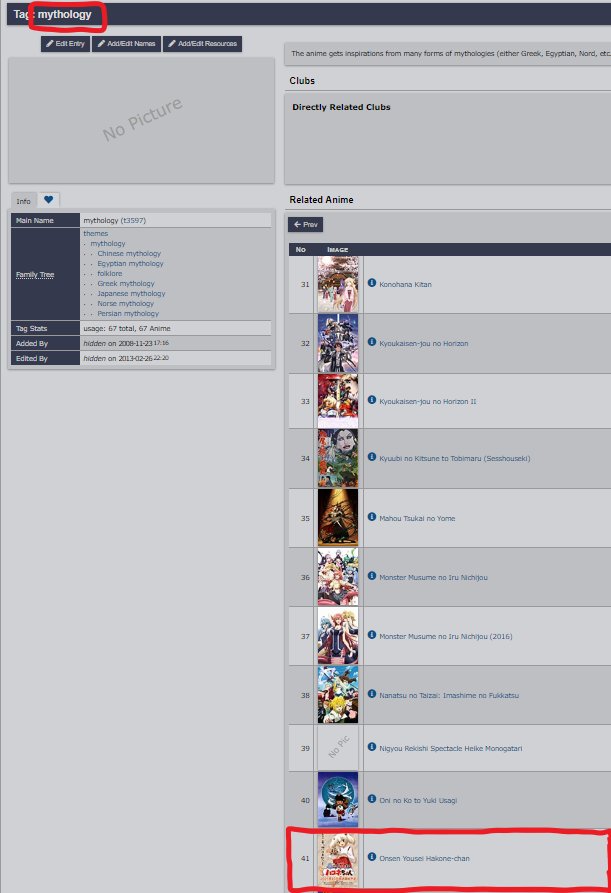Open Nigyou Rekishi Spectacle Heike Monogatari link
This screenshot has height=893, width=611.
pyautogui.click(x=450, y=748)
